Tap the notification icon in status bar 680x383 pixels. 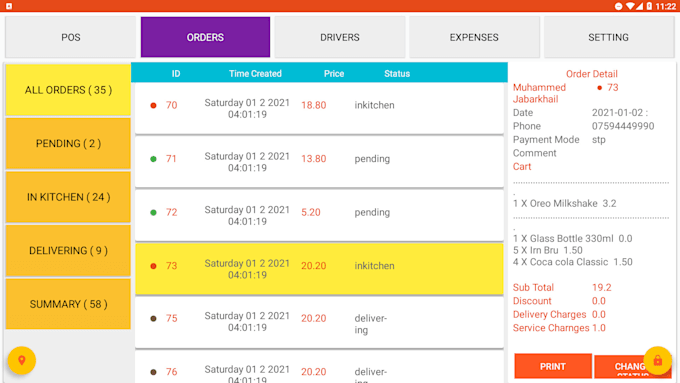point(9,6)
